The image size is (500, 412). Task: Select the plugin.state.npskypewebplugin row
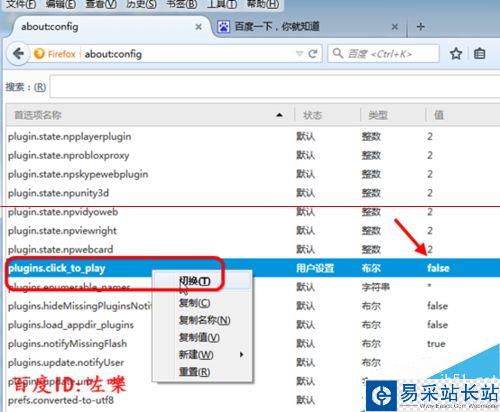click(x=253, y=174)
